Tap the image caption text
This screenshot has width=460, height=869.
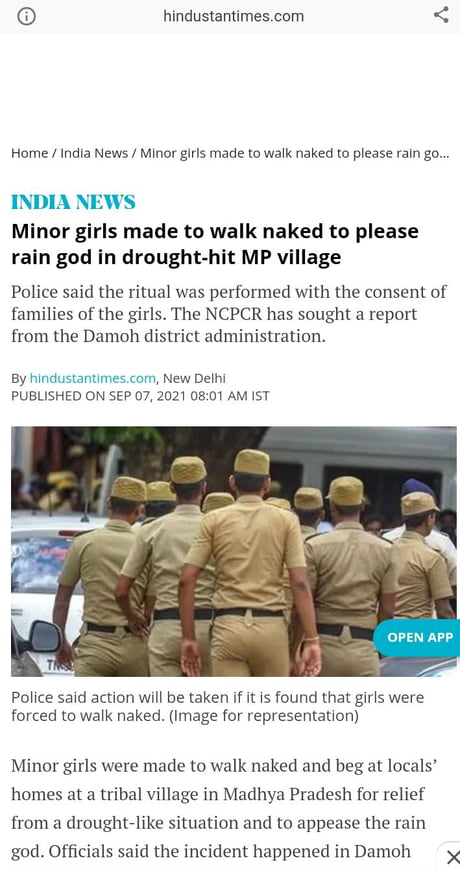click(x=217, y=706)
